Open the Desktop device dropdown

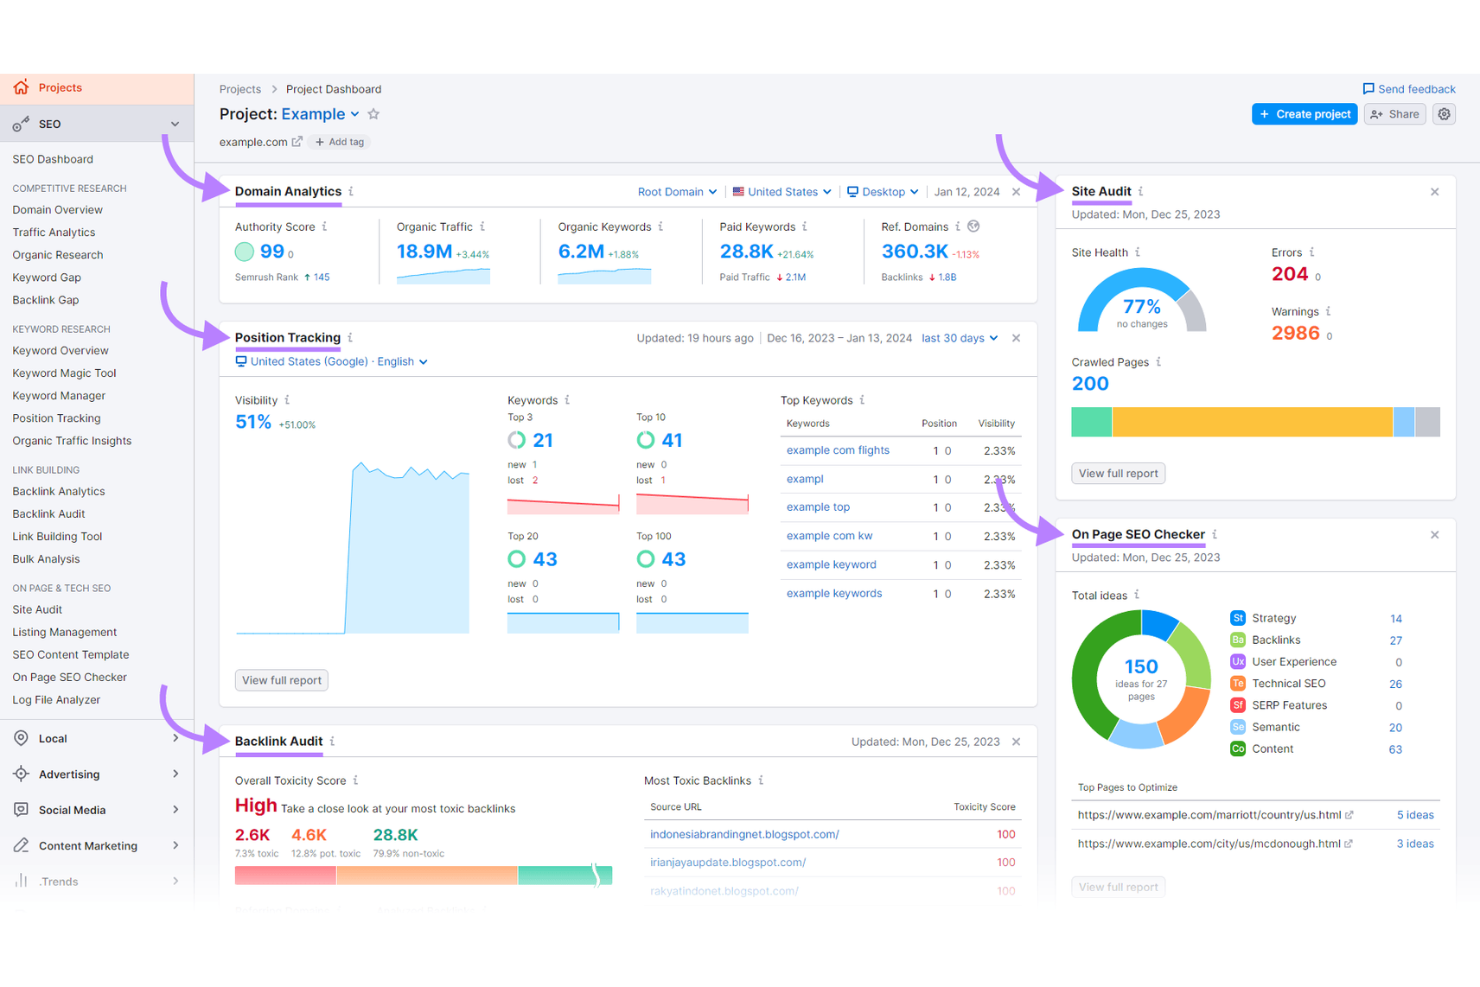(883, 192)
